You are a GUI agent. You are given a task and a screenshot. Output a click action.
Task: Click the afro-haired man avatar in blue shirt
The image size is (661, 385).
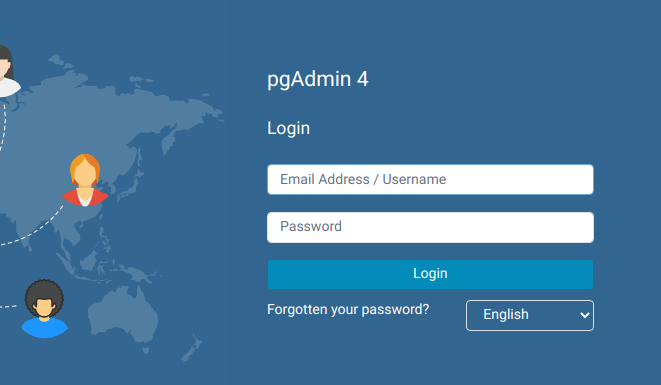(x=44, y=309)
